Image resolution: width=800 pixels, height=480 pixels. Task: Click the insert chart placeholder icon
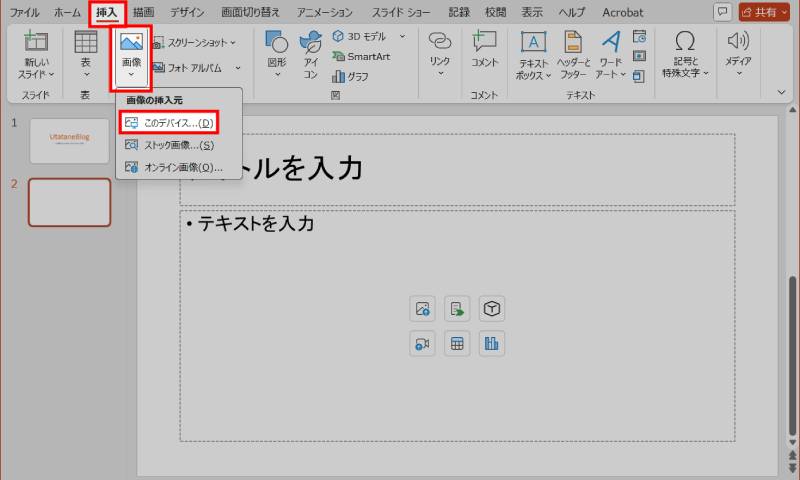click(x=491, y=343)
